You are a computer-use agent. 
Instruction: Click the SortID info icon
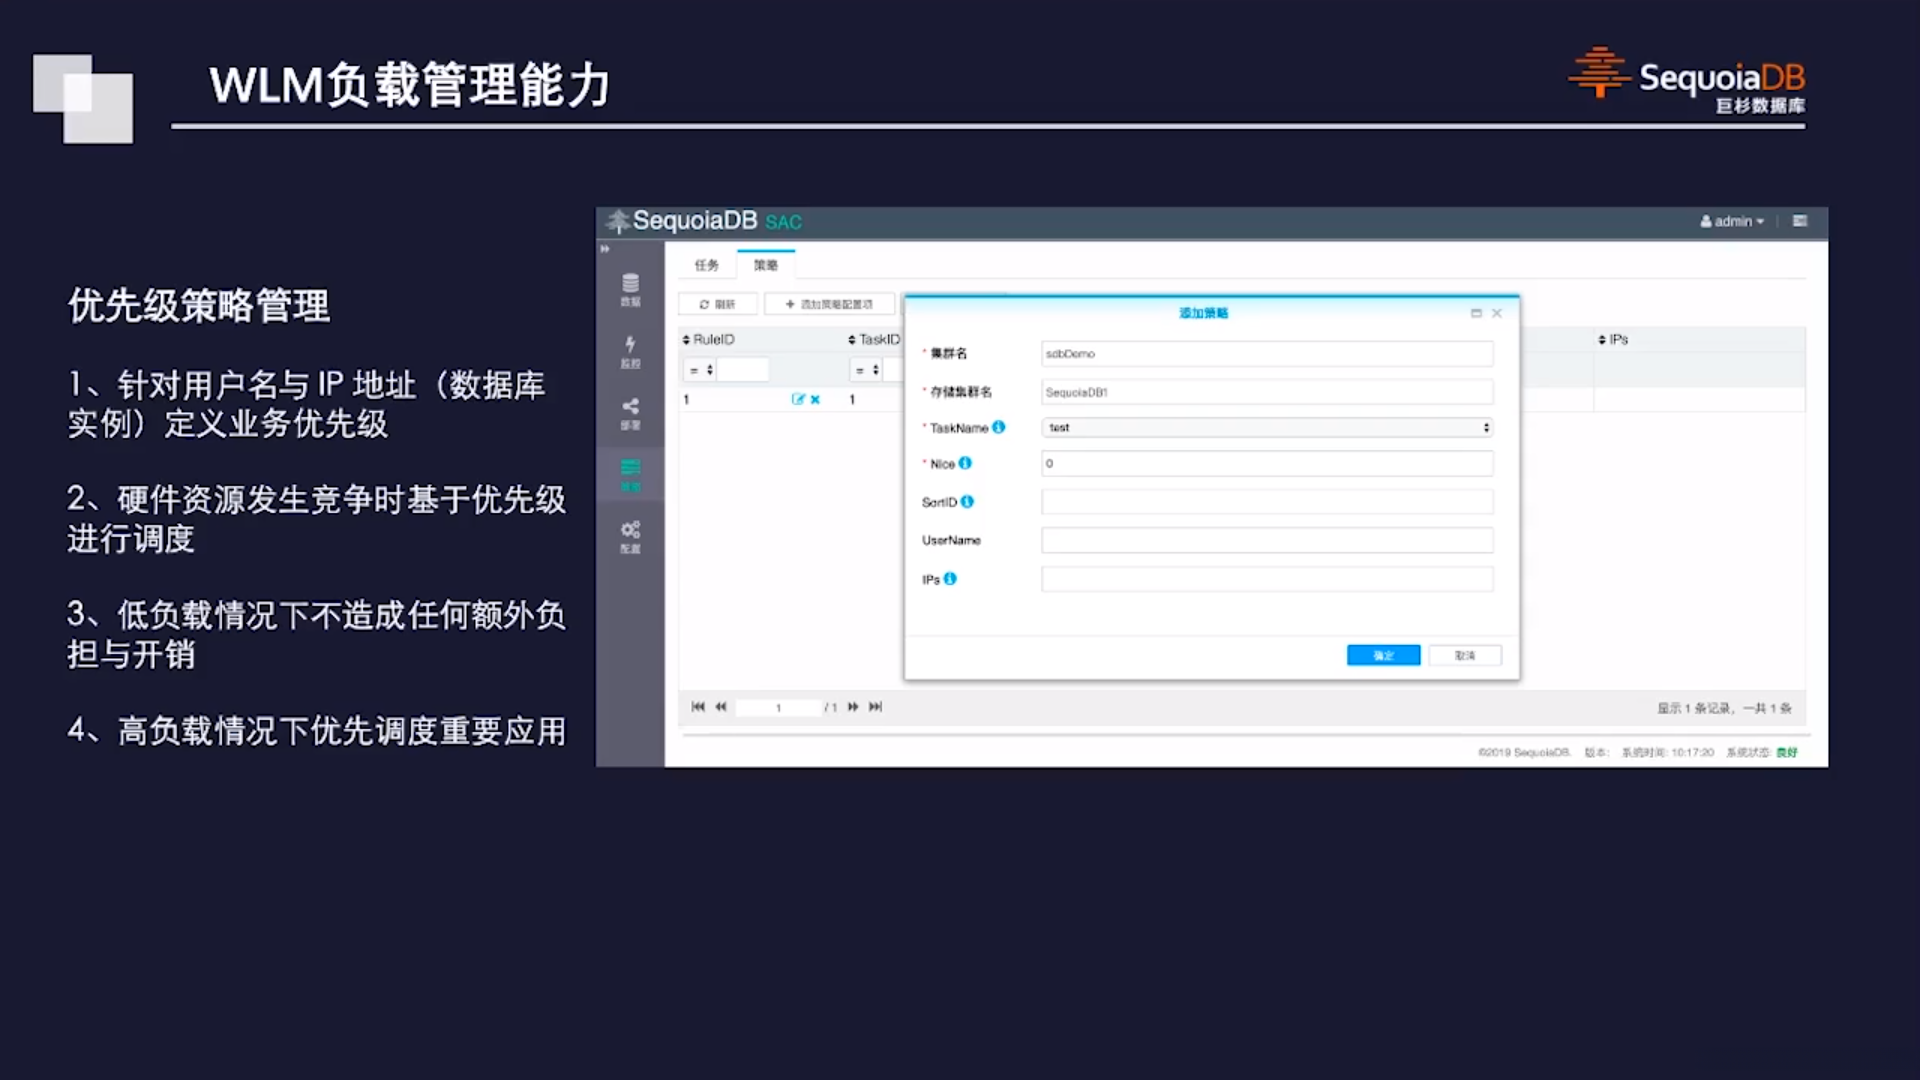(x=967, y=501)
